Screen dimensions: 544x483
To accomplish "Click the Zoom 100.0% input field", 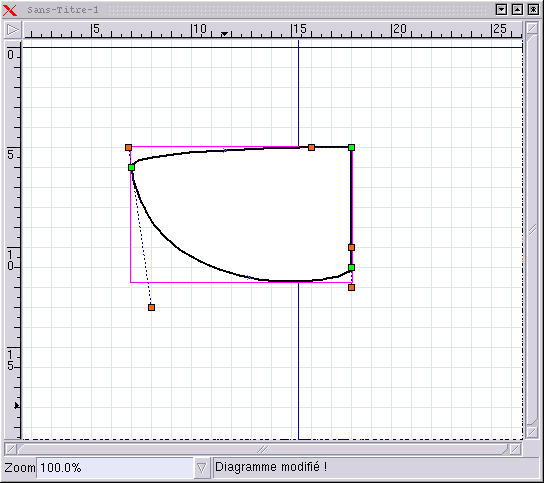I will click(115, 468).
